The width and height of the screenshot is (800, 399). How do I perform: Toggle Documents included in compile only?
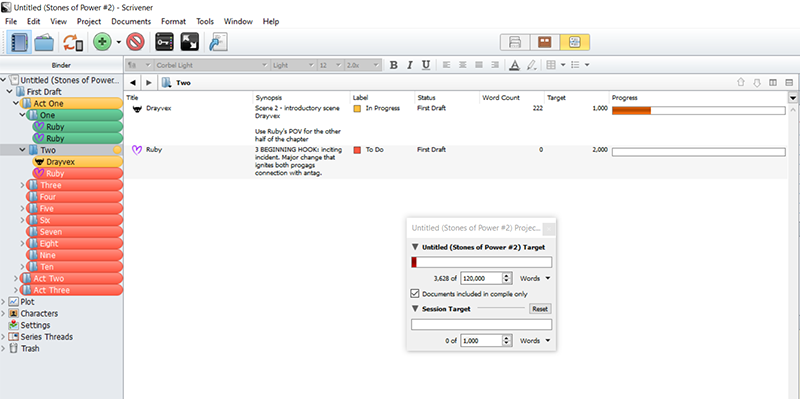click(x=415, y=294)
